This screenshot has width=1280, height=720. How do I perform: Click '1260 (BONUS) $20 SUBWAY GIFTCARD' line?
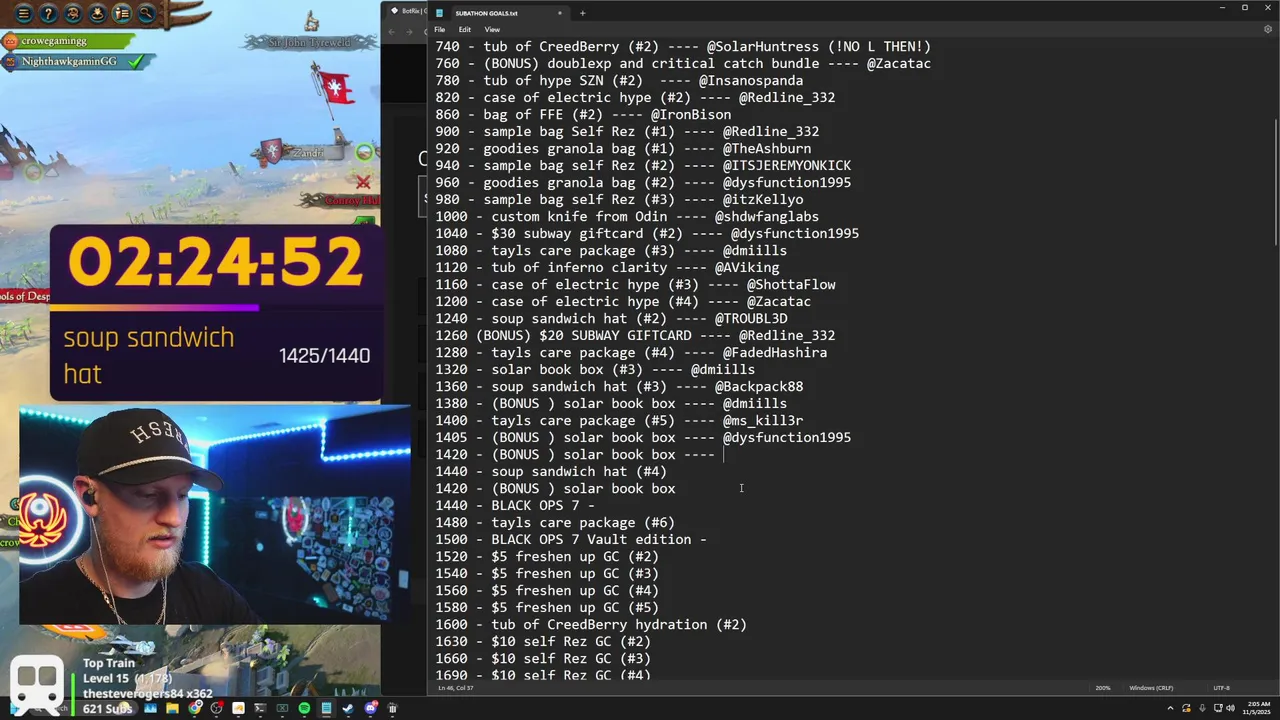(635, 335)
